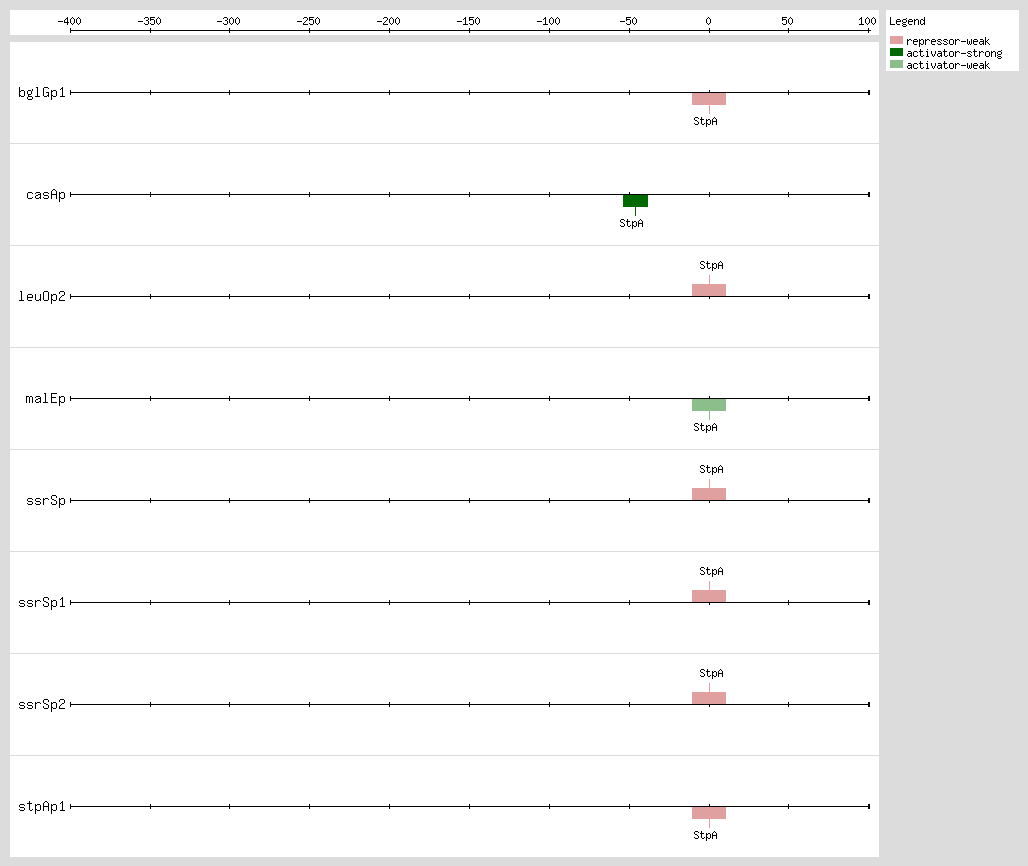Click the activator-weak legend color swatch

coord(896,64)
